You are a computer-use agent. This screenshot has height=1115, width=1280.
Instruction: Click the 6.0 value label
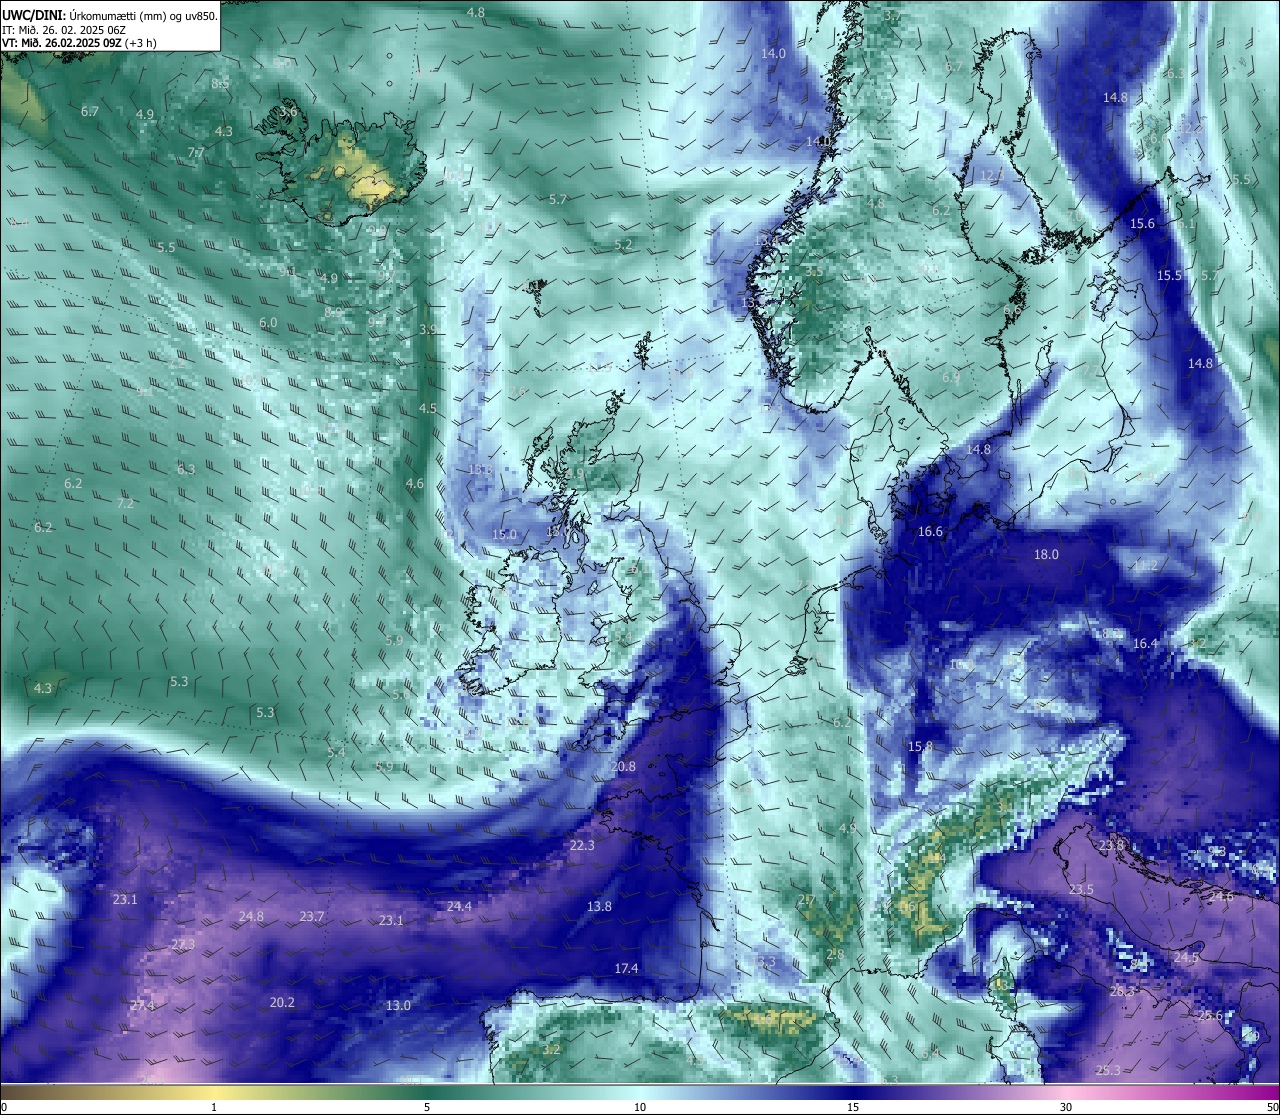pos(268,323)
